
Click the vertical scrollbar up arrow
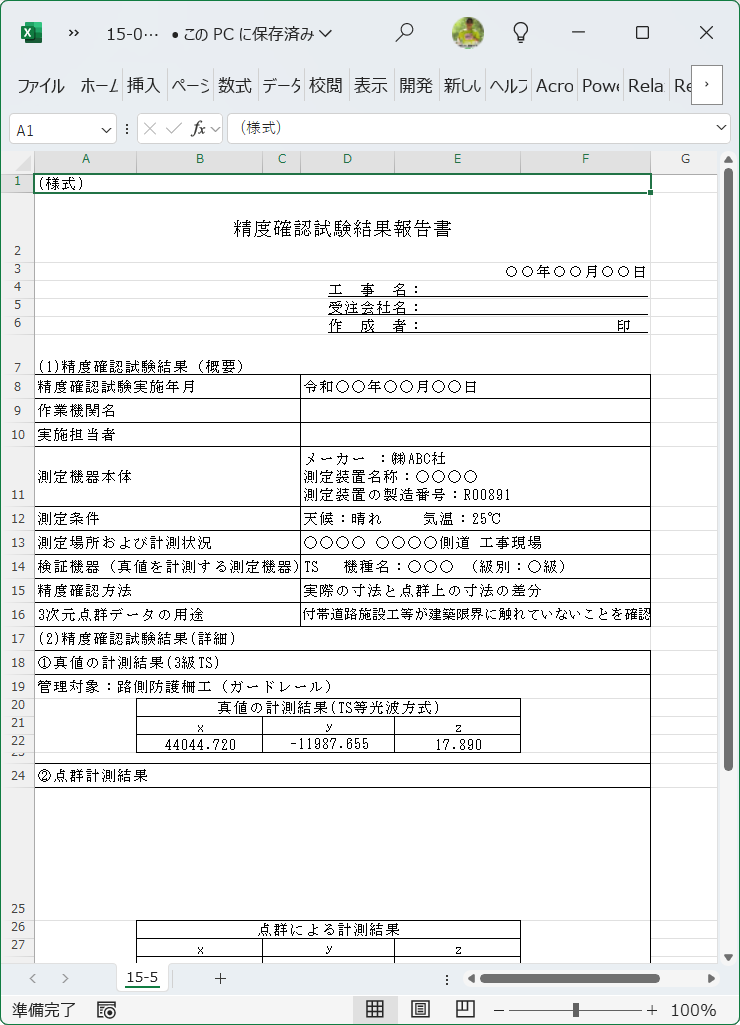pos(729,159)
